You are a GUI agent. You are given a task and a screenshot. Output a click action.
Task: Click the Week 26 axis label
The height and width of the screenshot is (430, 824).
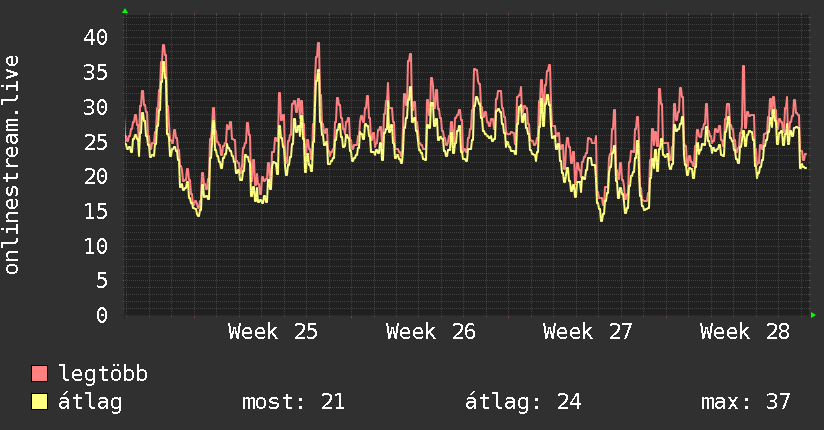click(430, 332)
